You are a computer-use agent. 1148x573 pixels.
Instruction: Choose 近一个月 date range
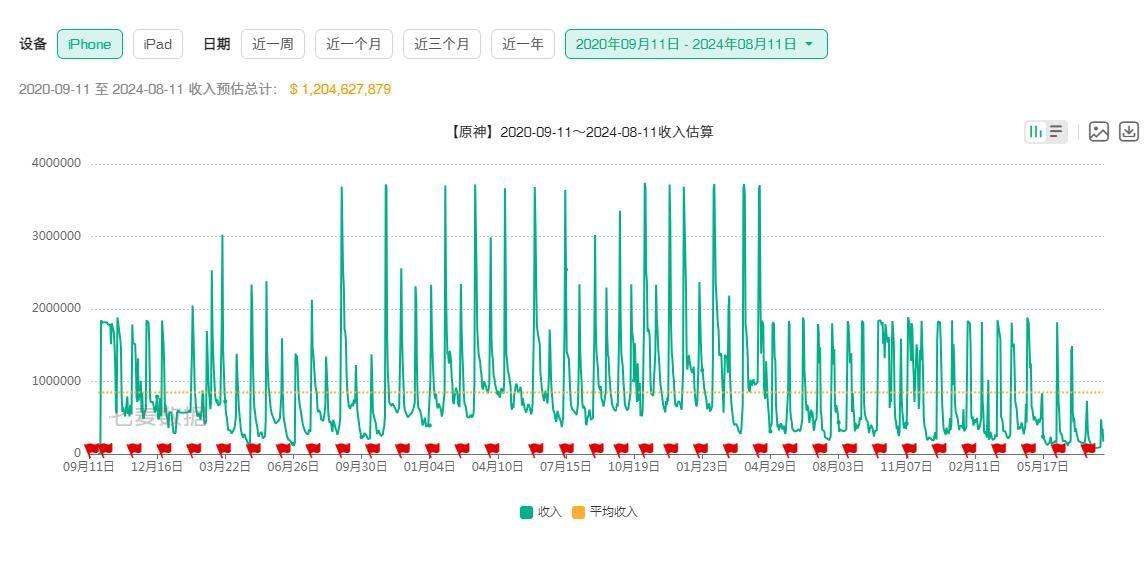(x=354, y=44)
